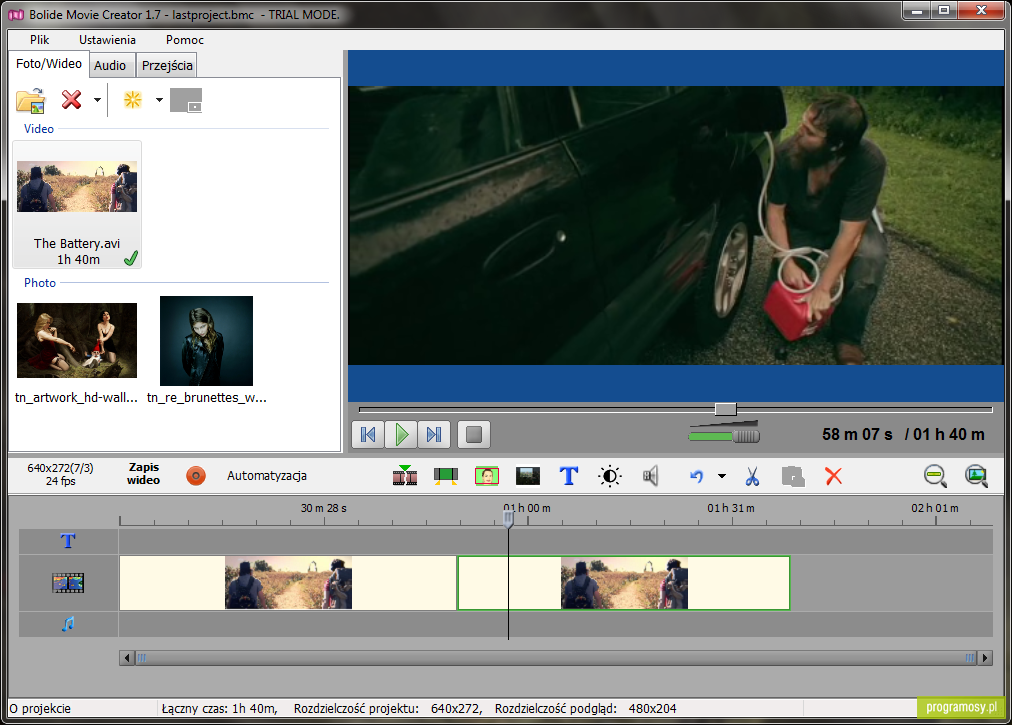1012x725 pixels.
Task: Click the Automatyzacja button
Action: click(x=267, y=476)
